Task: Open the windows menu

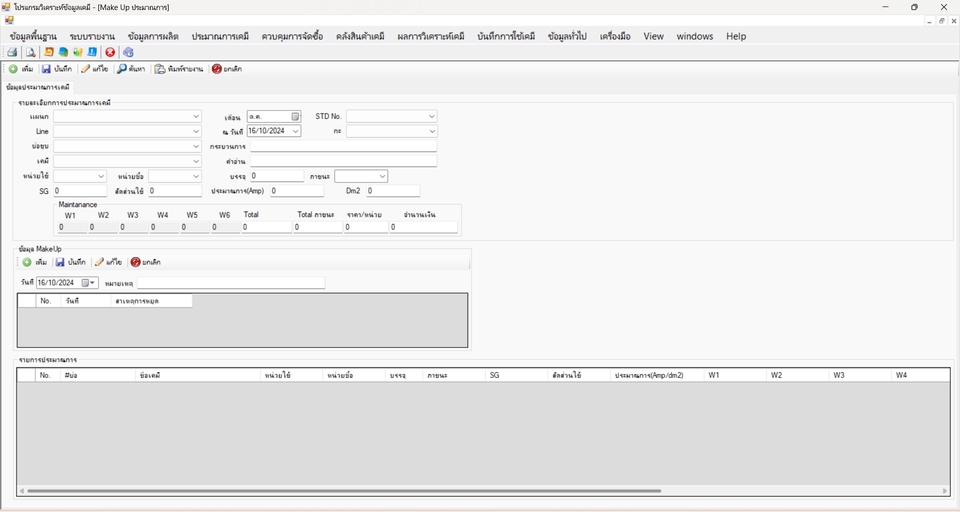Action: [694, 36]
